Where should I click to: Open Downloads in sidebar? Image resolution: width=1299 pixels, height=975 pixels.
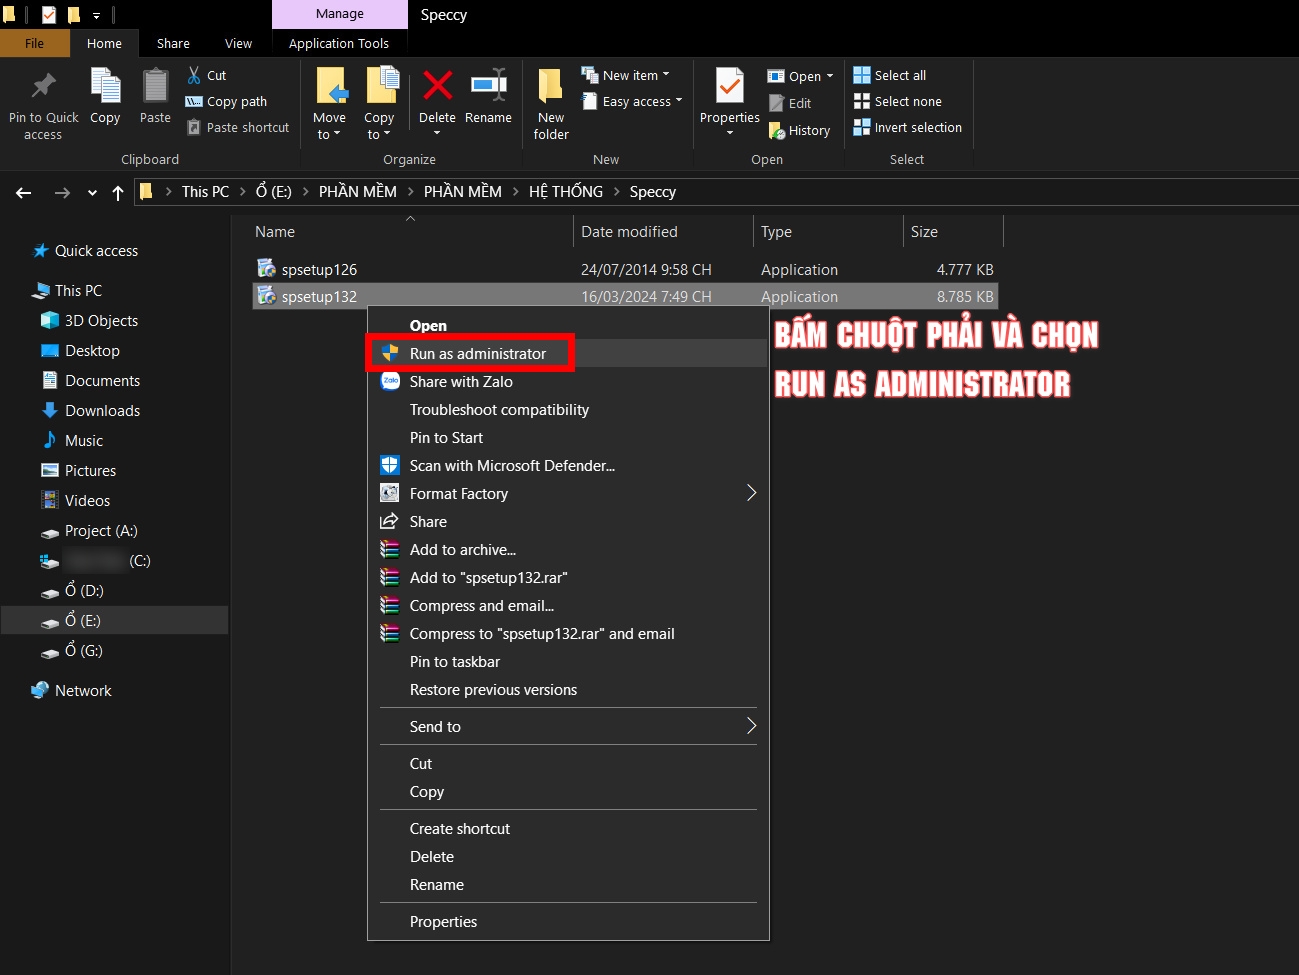pyautogui.click(x=102, y=410)
